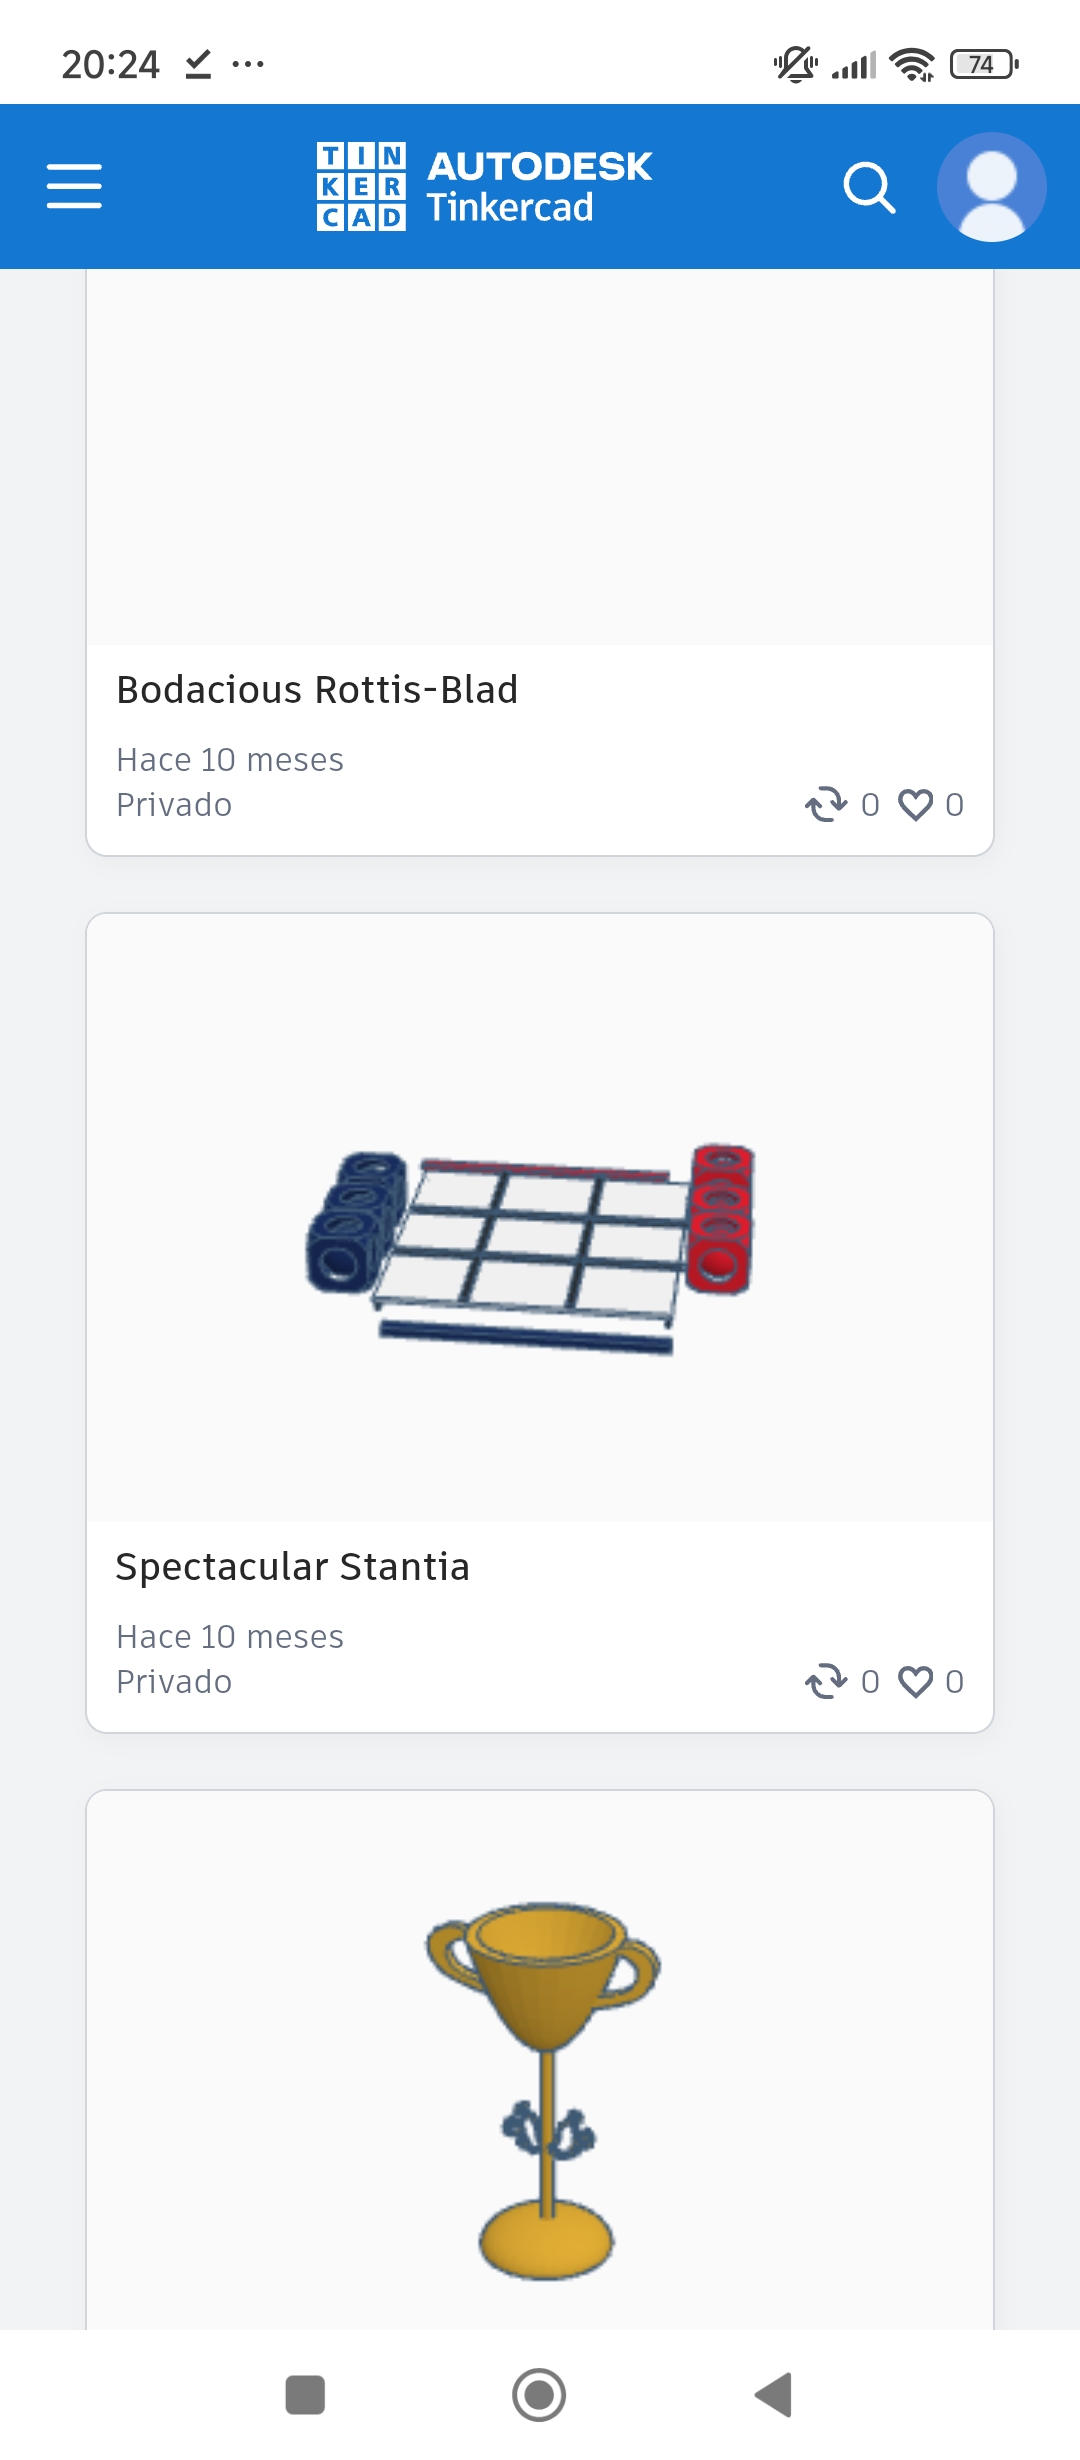Tap remix icon on Spectacular Stantia

point(826,1682)
